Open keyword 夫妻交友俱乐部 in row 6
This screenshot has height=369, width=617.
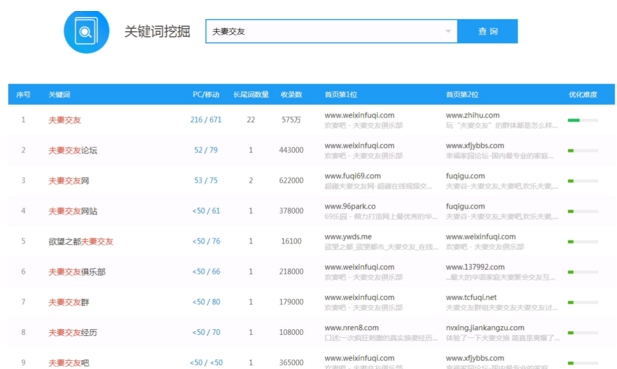coord(77,271)
